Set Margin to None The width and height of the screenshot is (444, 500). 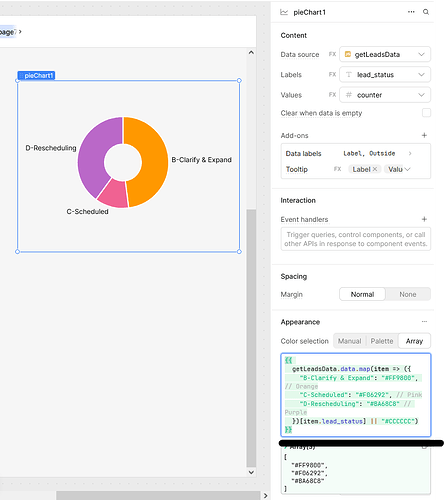(408, 294)
